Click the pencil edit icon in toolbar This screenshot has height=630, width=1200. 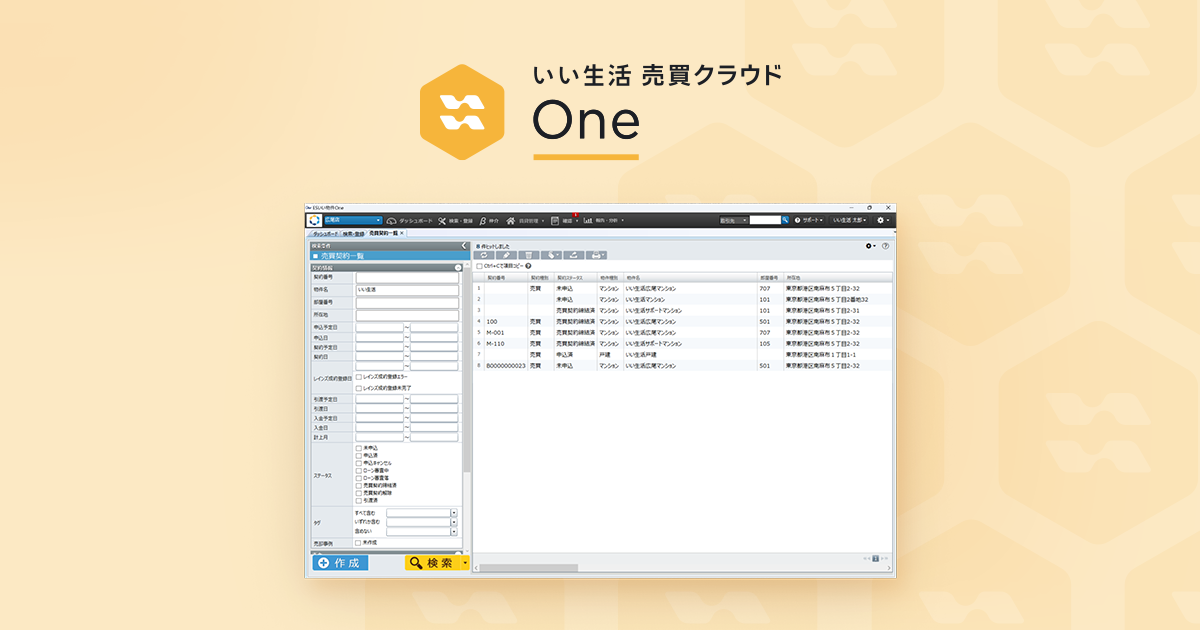point(506,255)
